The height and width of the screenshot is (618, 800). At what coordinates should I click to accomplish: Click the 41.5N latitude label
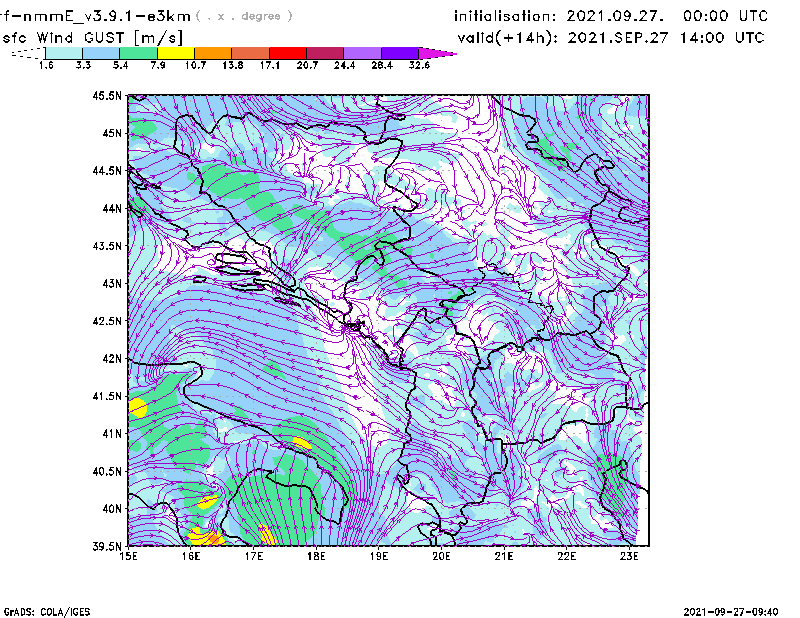pos(107,396)
